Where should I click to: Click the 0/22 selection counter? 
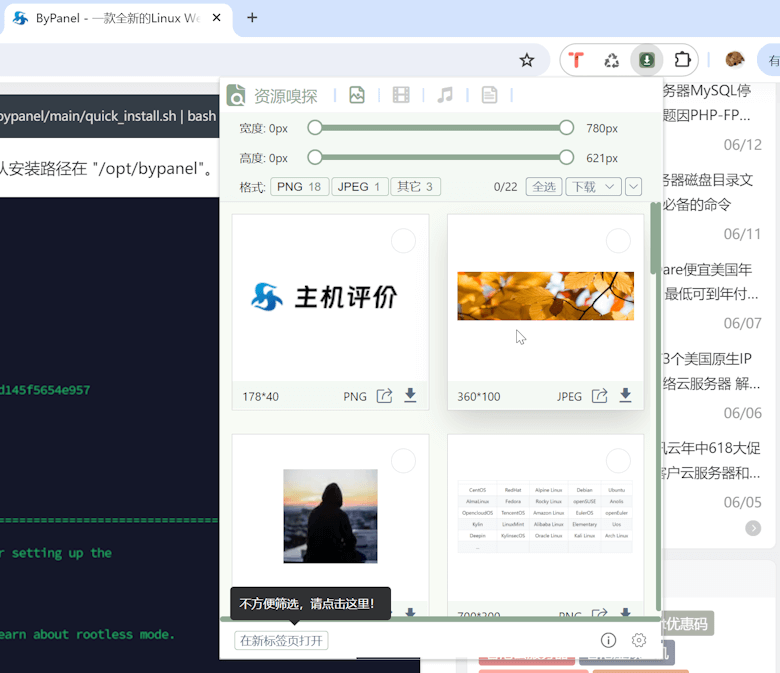505,187
